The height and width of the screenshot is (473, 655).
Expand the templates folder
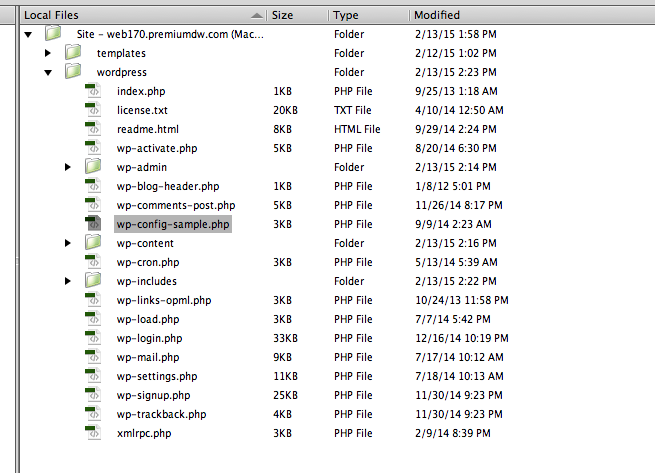pyautogui.click(x=48, y=53)
